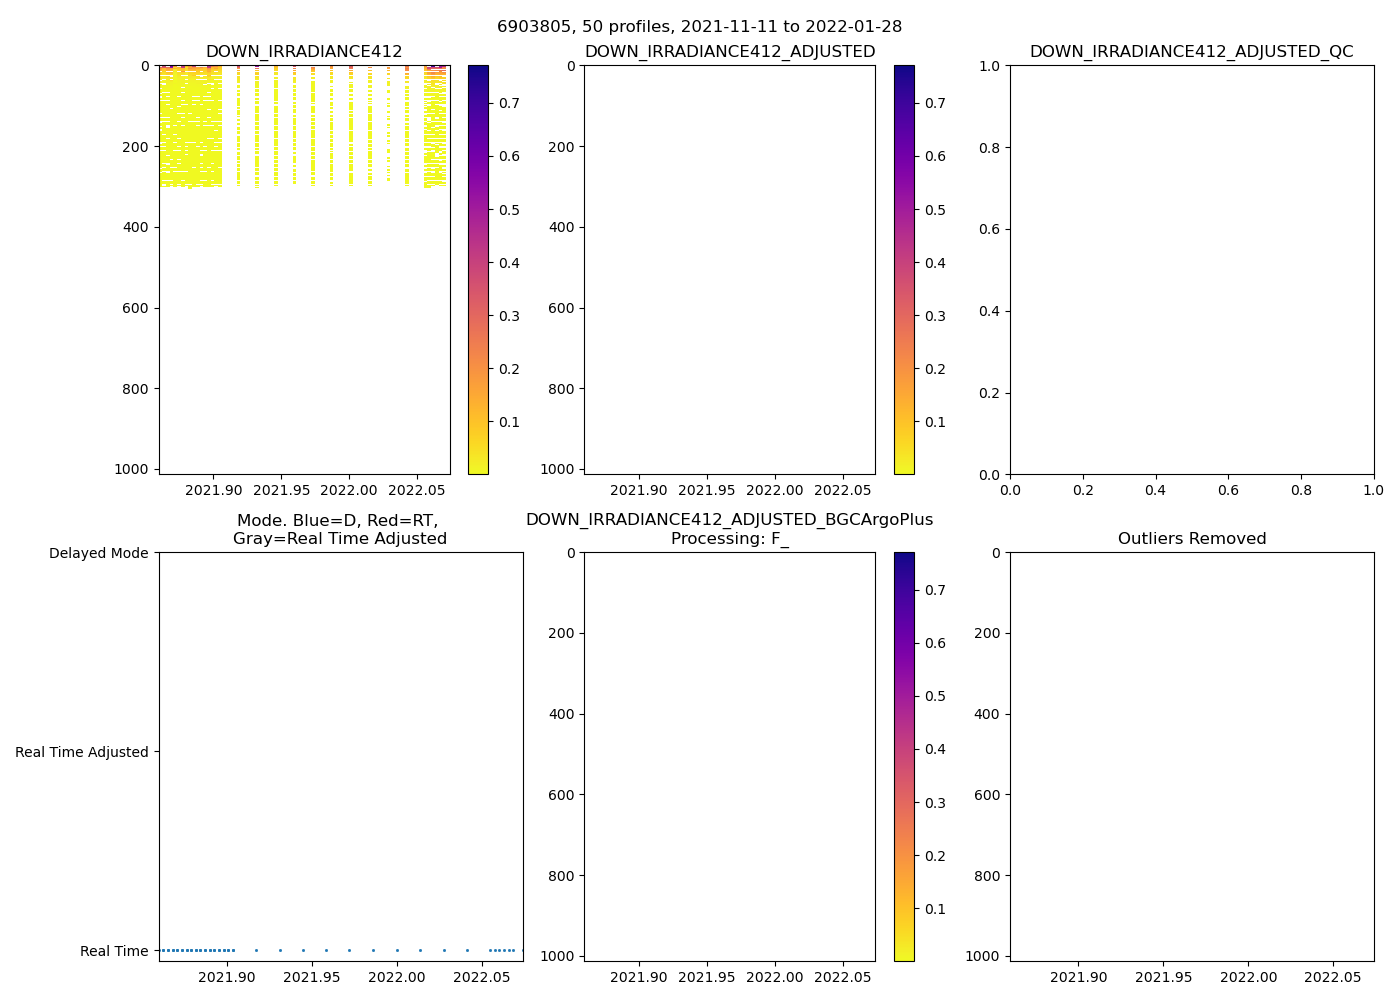Select the Mode legend title of bottom-left plot

coord(339,530)
